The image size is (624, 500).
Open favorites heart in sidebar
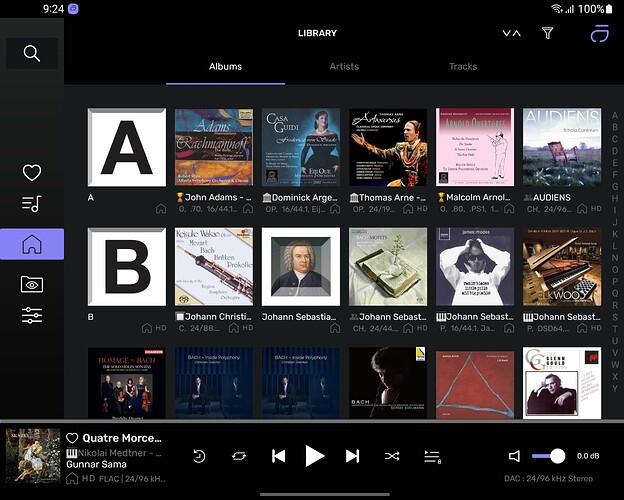click(32, 172)
